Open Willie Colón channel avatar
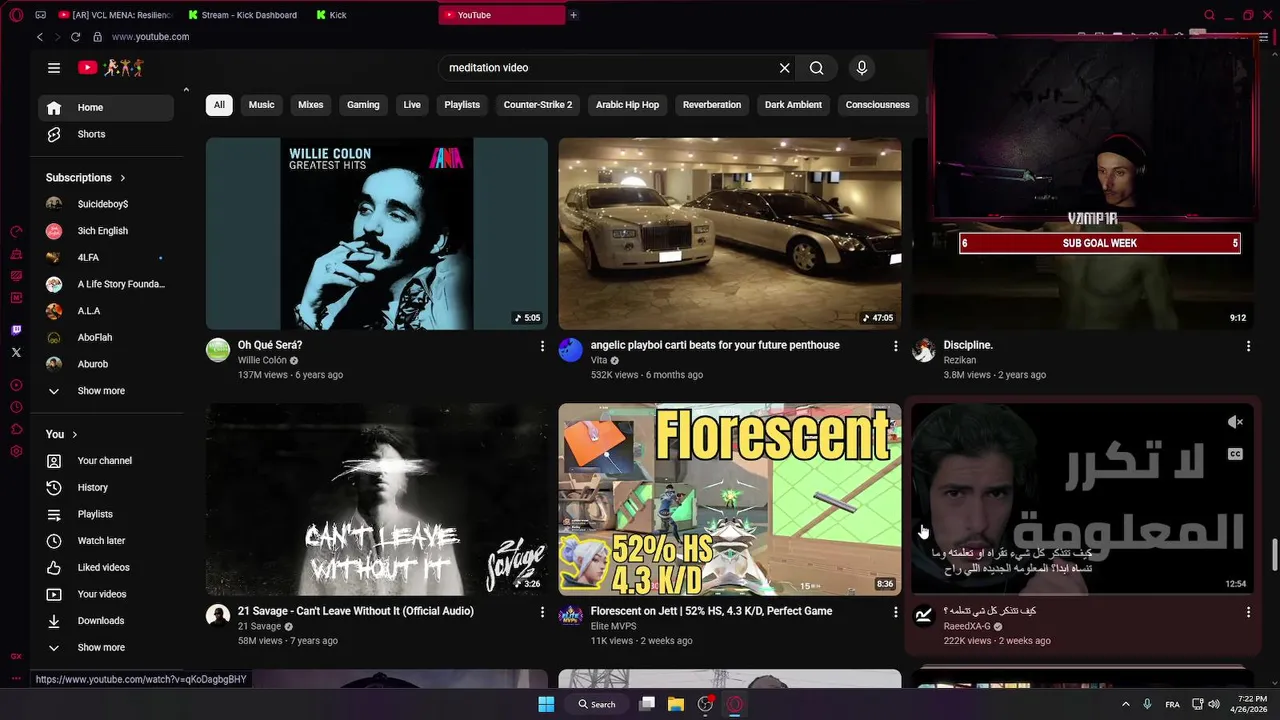This screenshot has height=720, width=1280. click(x=218, y=350)
